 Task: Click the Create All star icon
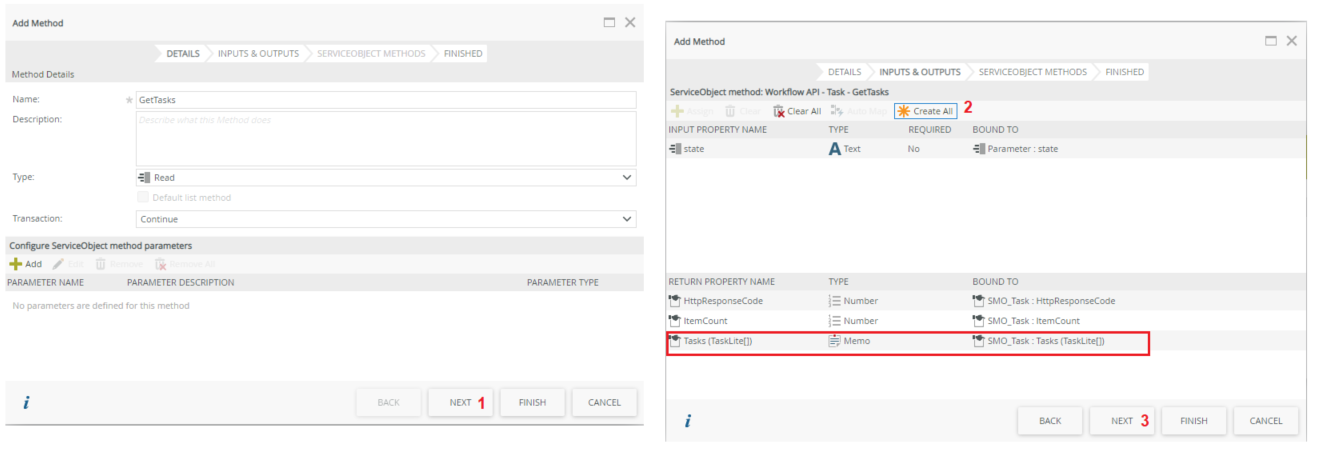pyautogui.click(x=904, y=111)
